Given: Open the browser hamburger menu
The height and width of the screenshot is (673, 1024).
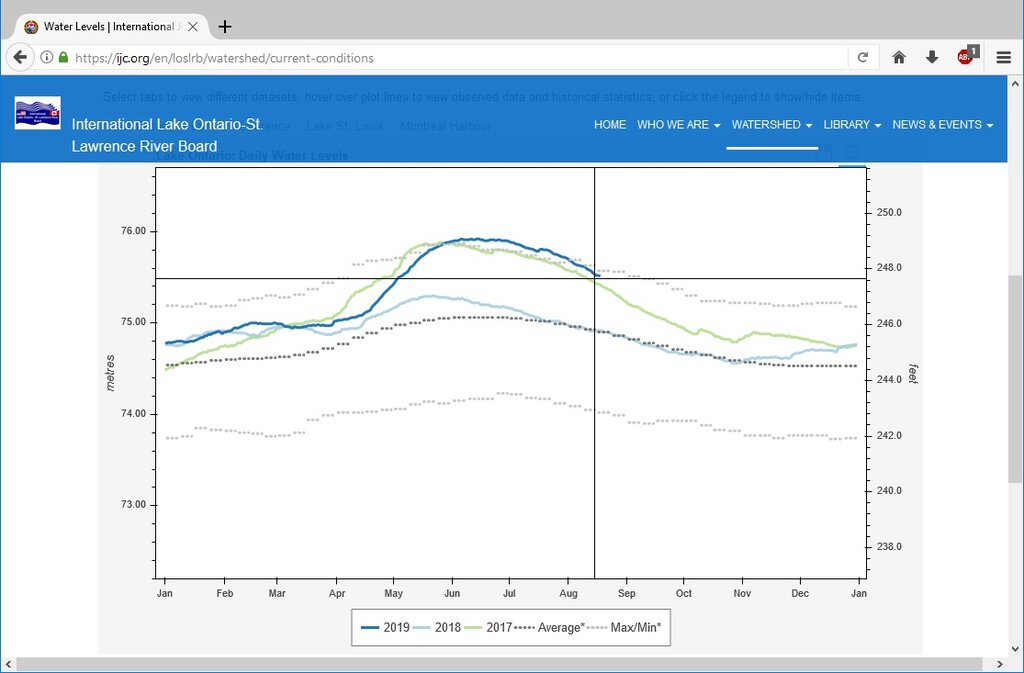Looking at the screenshot, I should (1004, 58).
